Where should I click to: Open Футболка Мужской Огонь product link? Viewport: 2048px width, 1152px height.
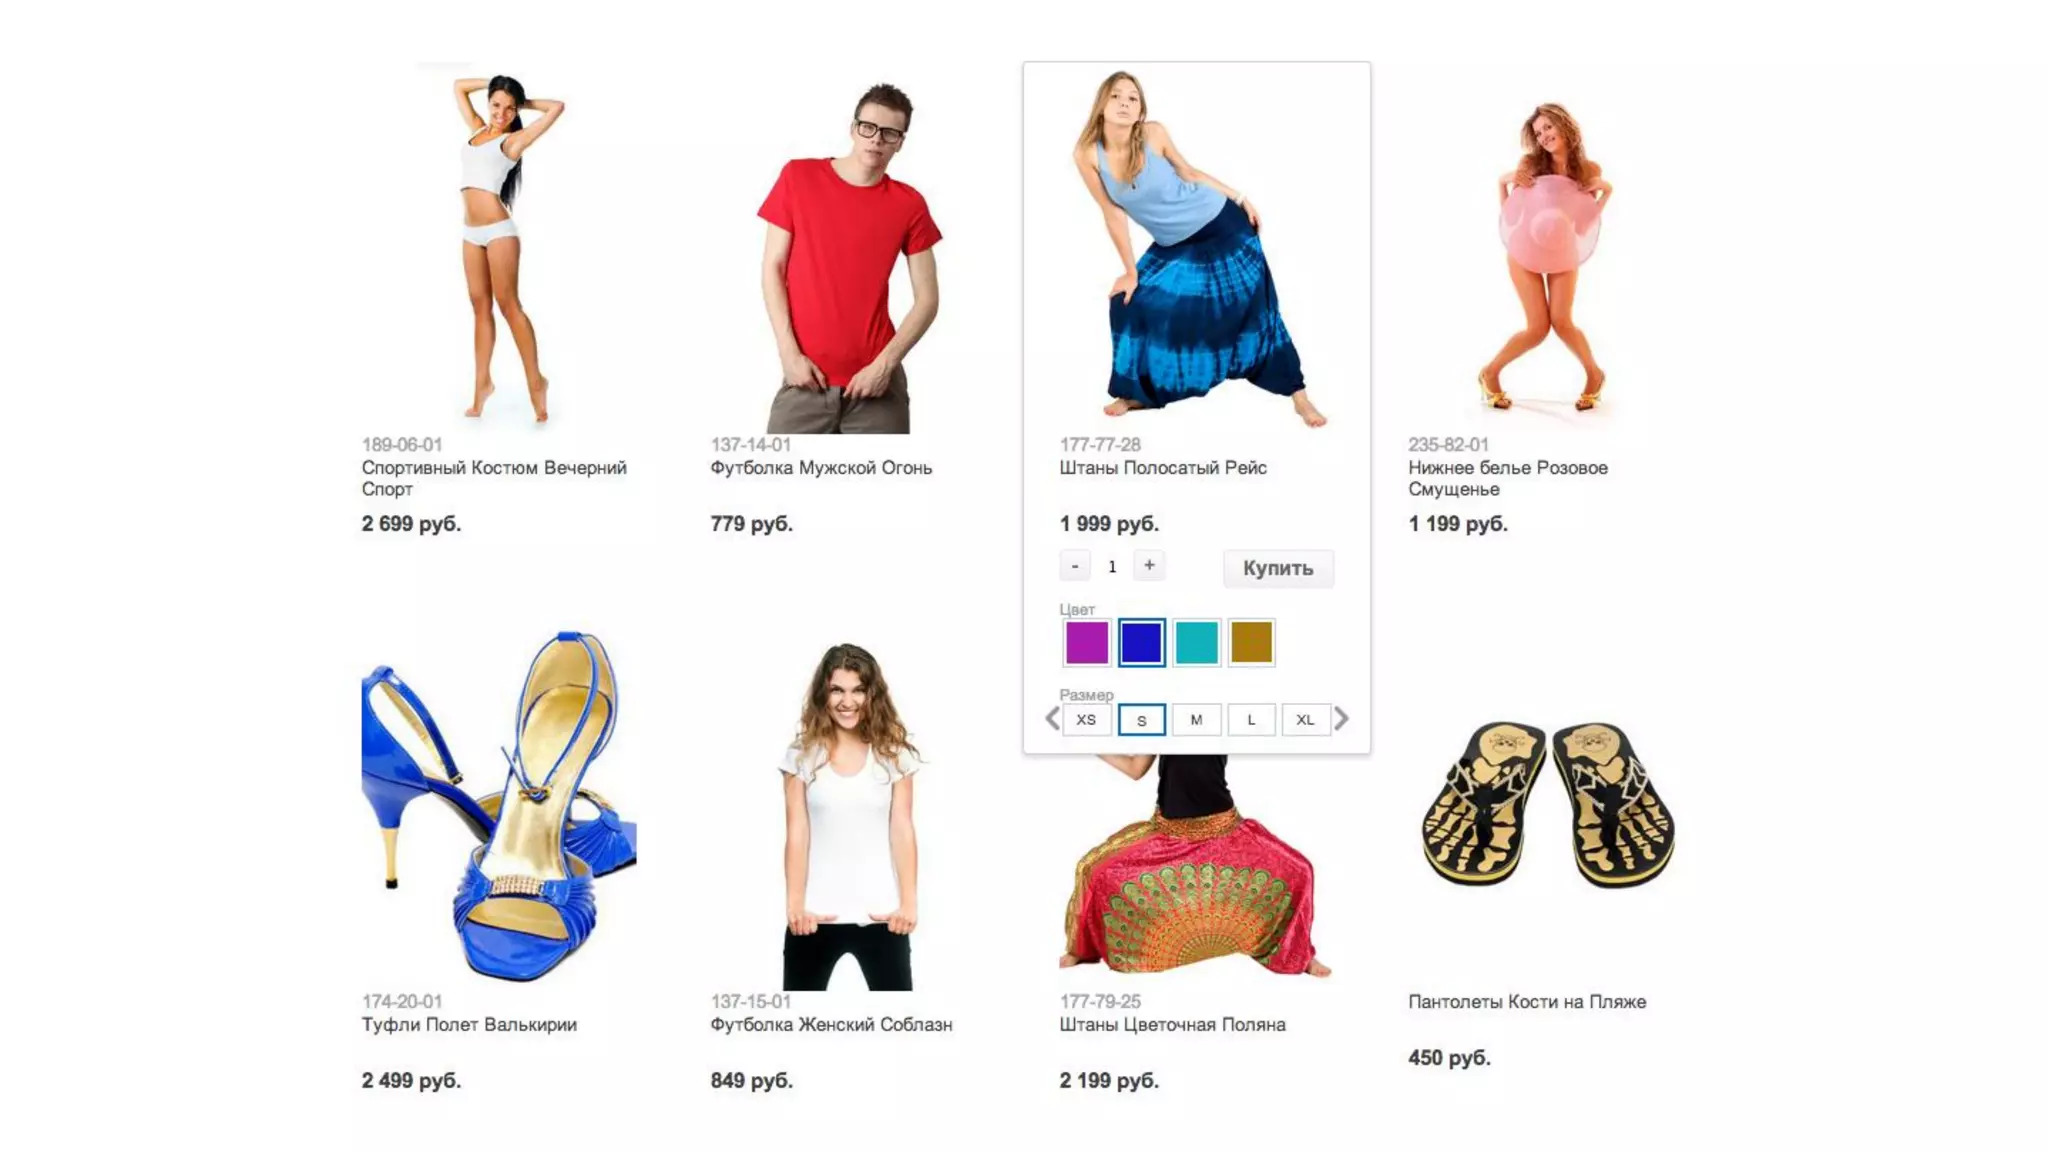pos(821,468)
